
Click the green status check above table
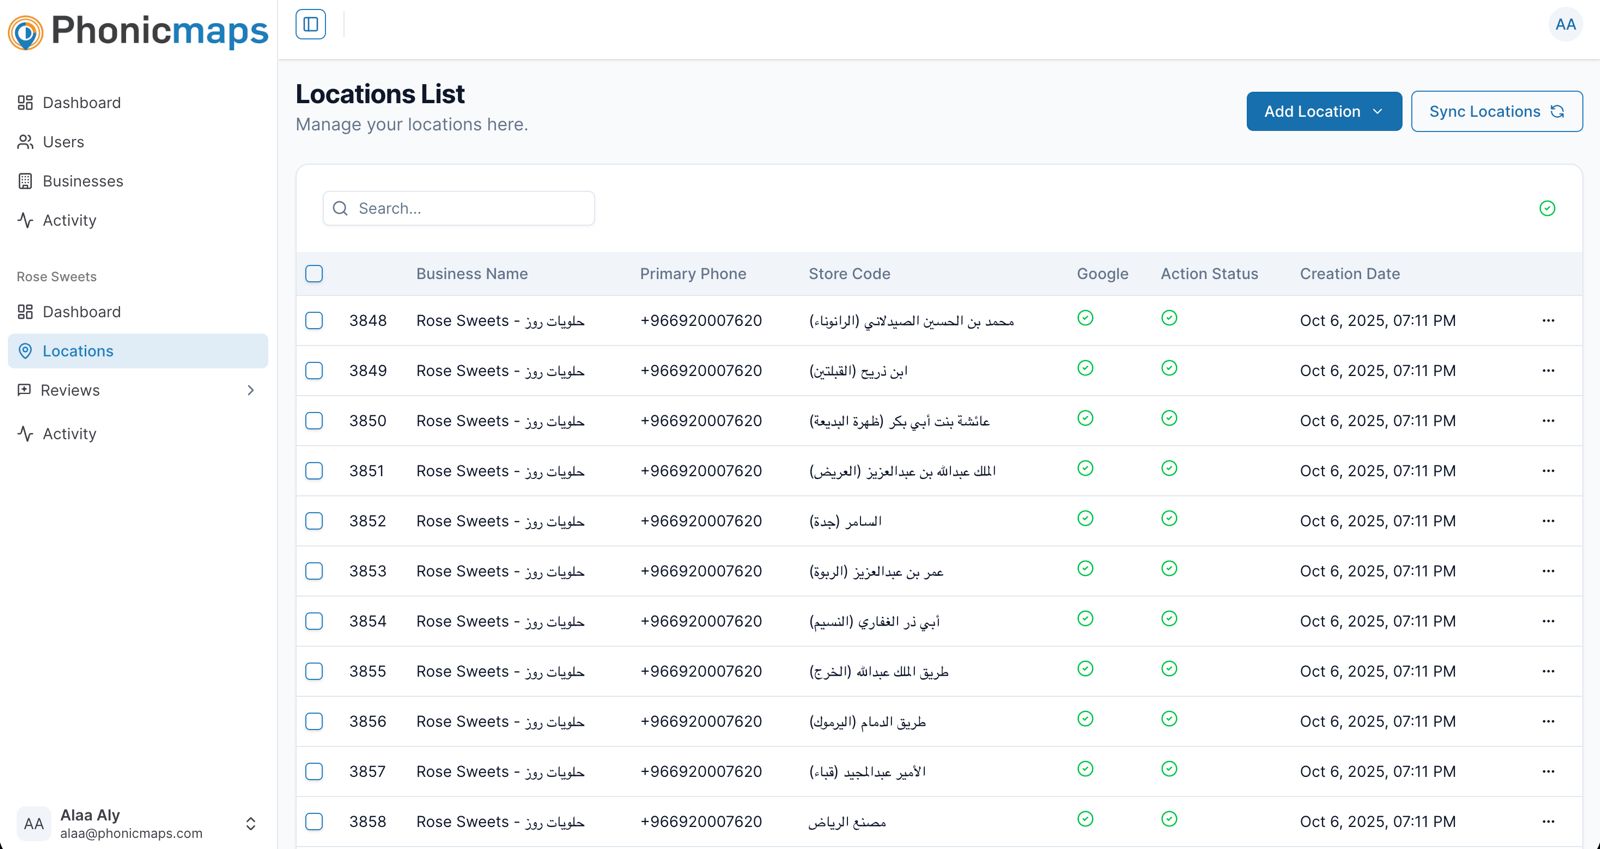1547,208
